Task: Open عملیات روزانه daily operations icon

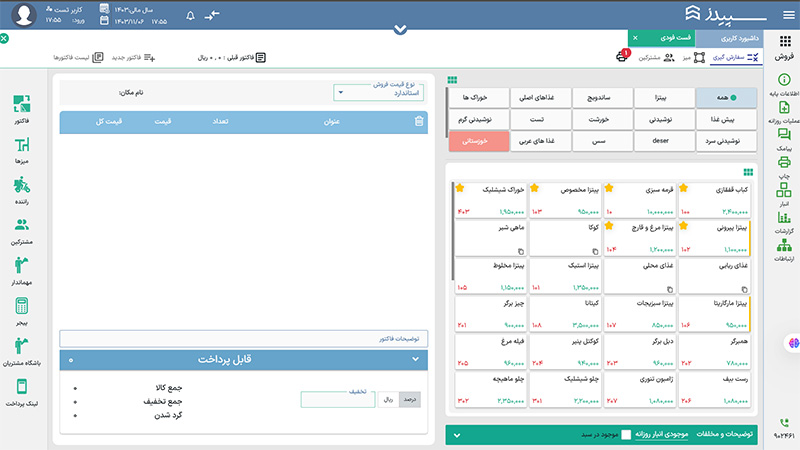Action: click(784, 107)
